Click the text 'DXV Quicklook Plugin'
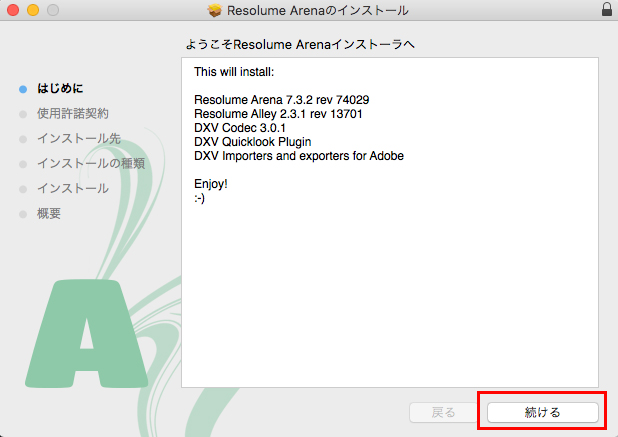 253,142
